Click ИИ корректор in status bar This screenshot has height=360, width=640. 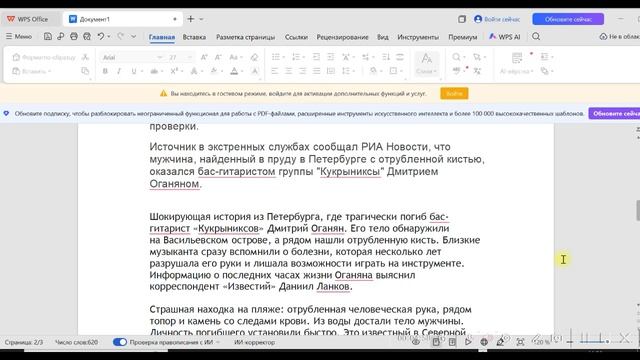[x=254, y=342]
